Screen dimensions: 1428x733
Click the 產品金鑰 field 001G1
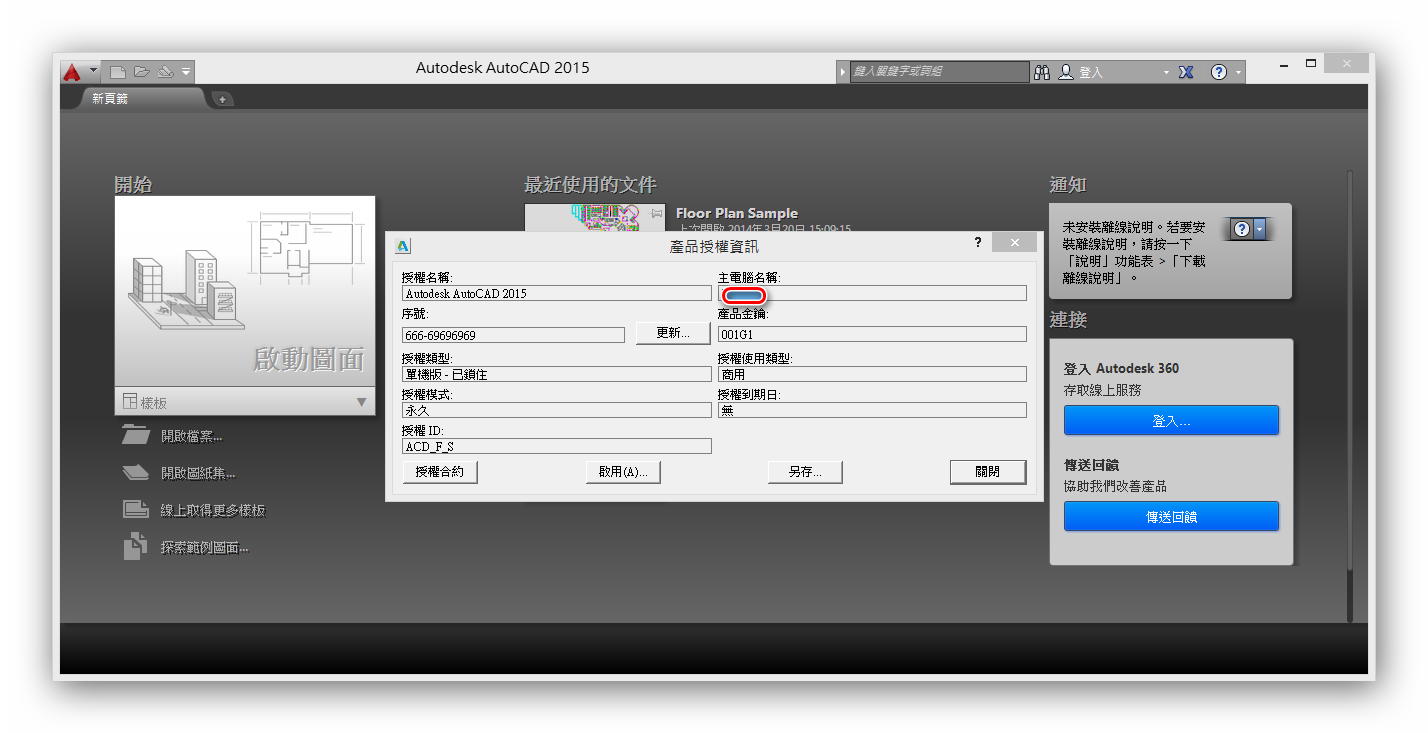pos(872,334)
